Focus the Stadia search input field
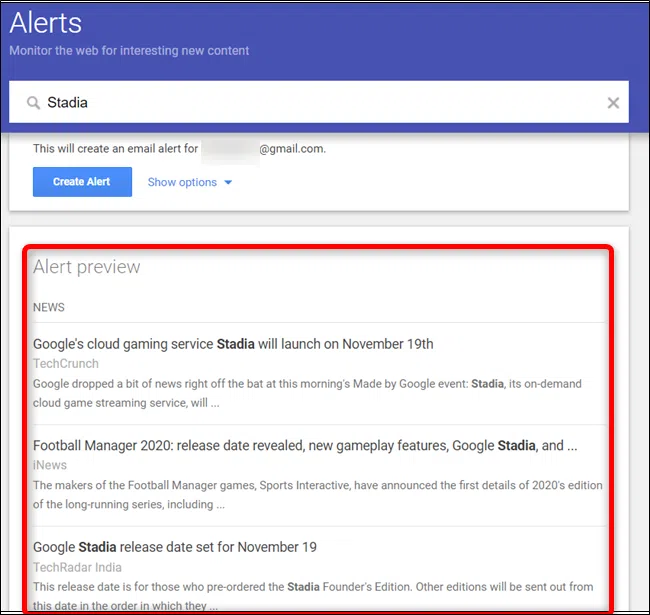 (x=300, y=103)
